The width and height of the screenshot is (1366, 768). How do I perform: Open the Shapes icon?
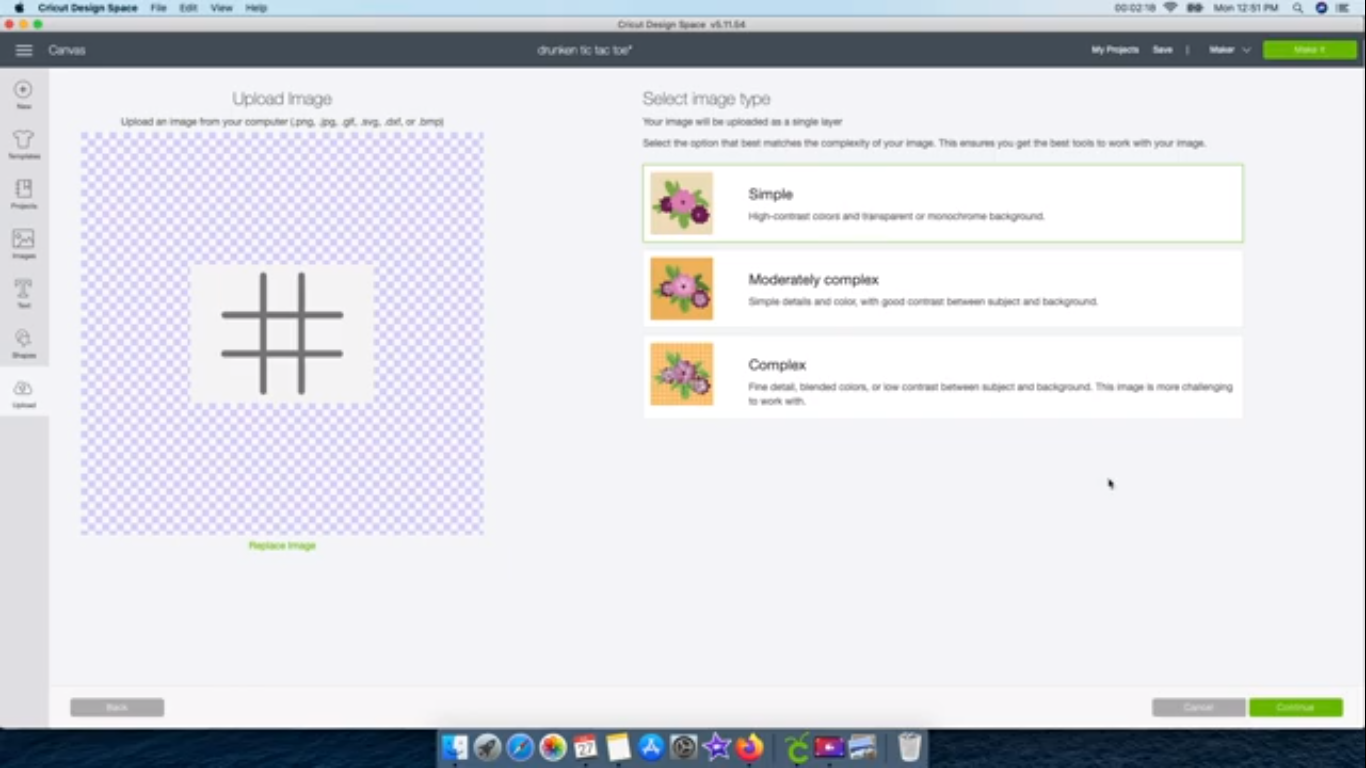click(x=22, y=340)
